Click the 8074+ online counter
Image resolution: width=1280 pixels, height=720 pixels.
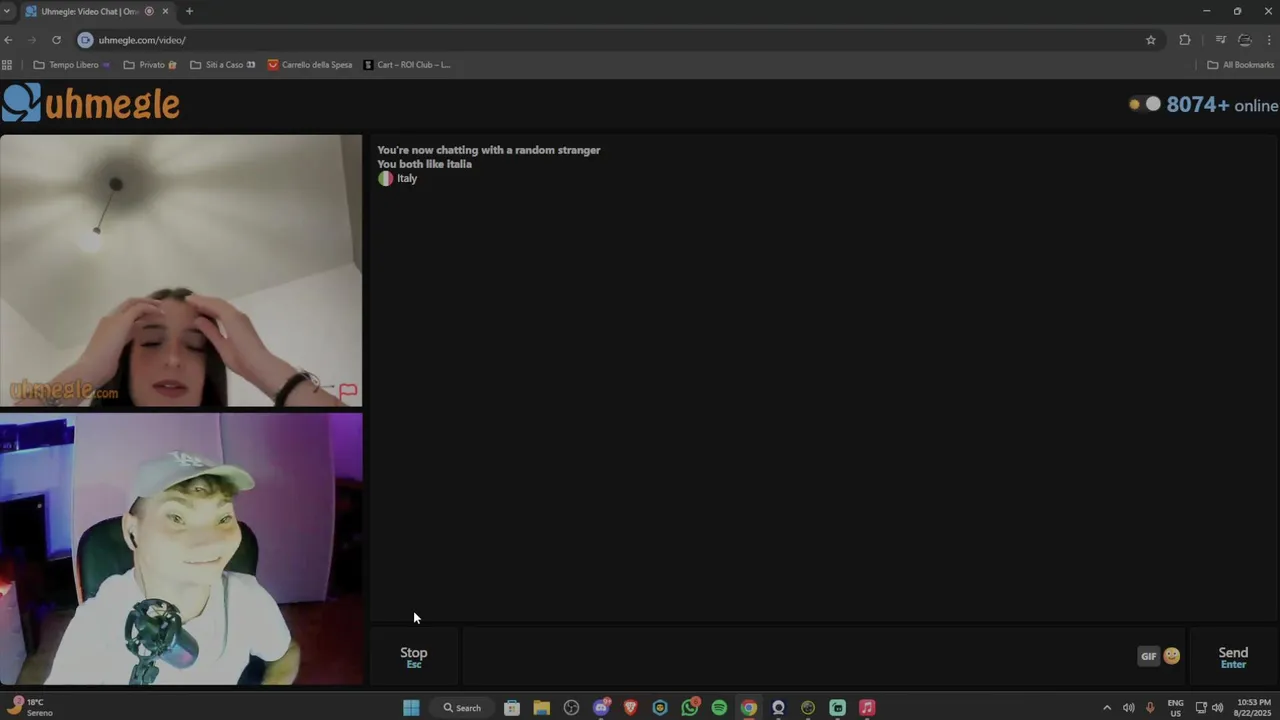coord(1222,105)
